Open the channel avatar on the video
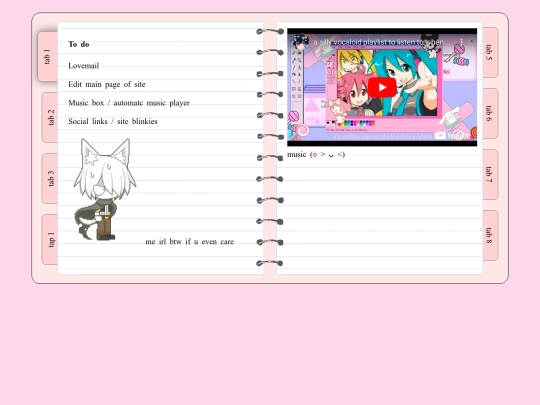 tap(300, 42)
